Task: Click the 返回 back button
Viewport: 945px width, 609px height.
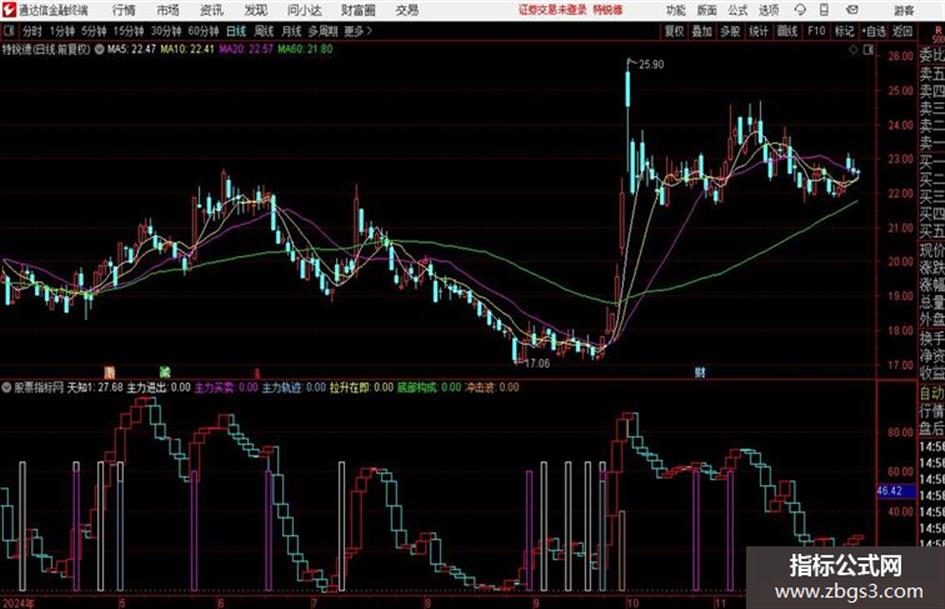Action: [903, 31]
